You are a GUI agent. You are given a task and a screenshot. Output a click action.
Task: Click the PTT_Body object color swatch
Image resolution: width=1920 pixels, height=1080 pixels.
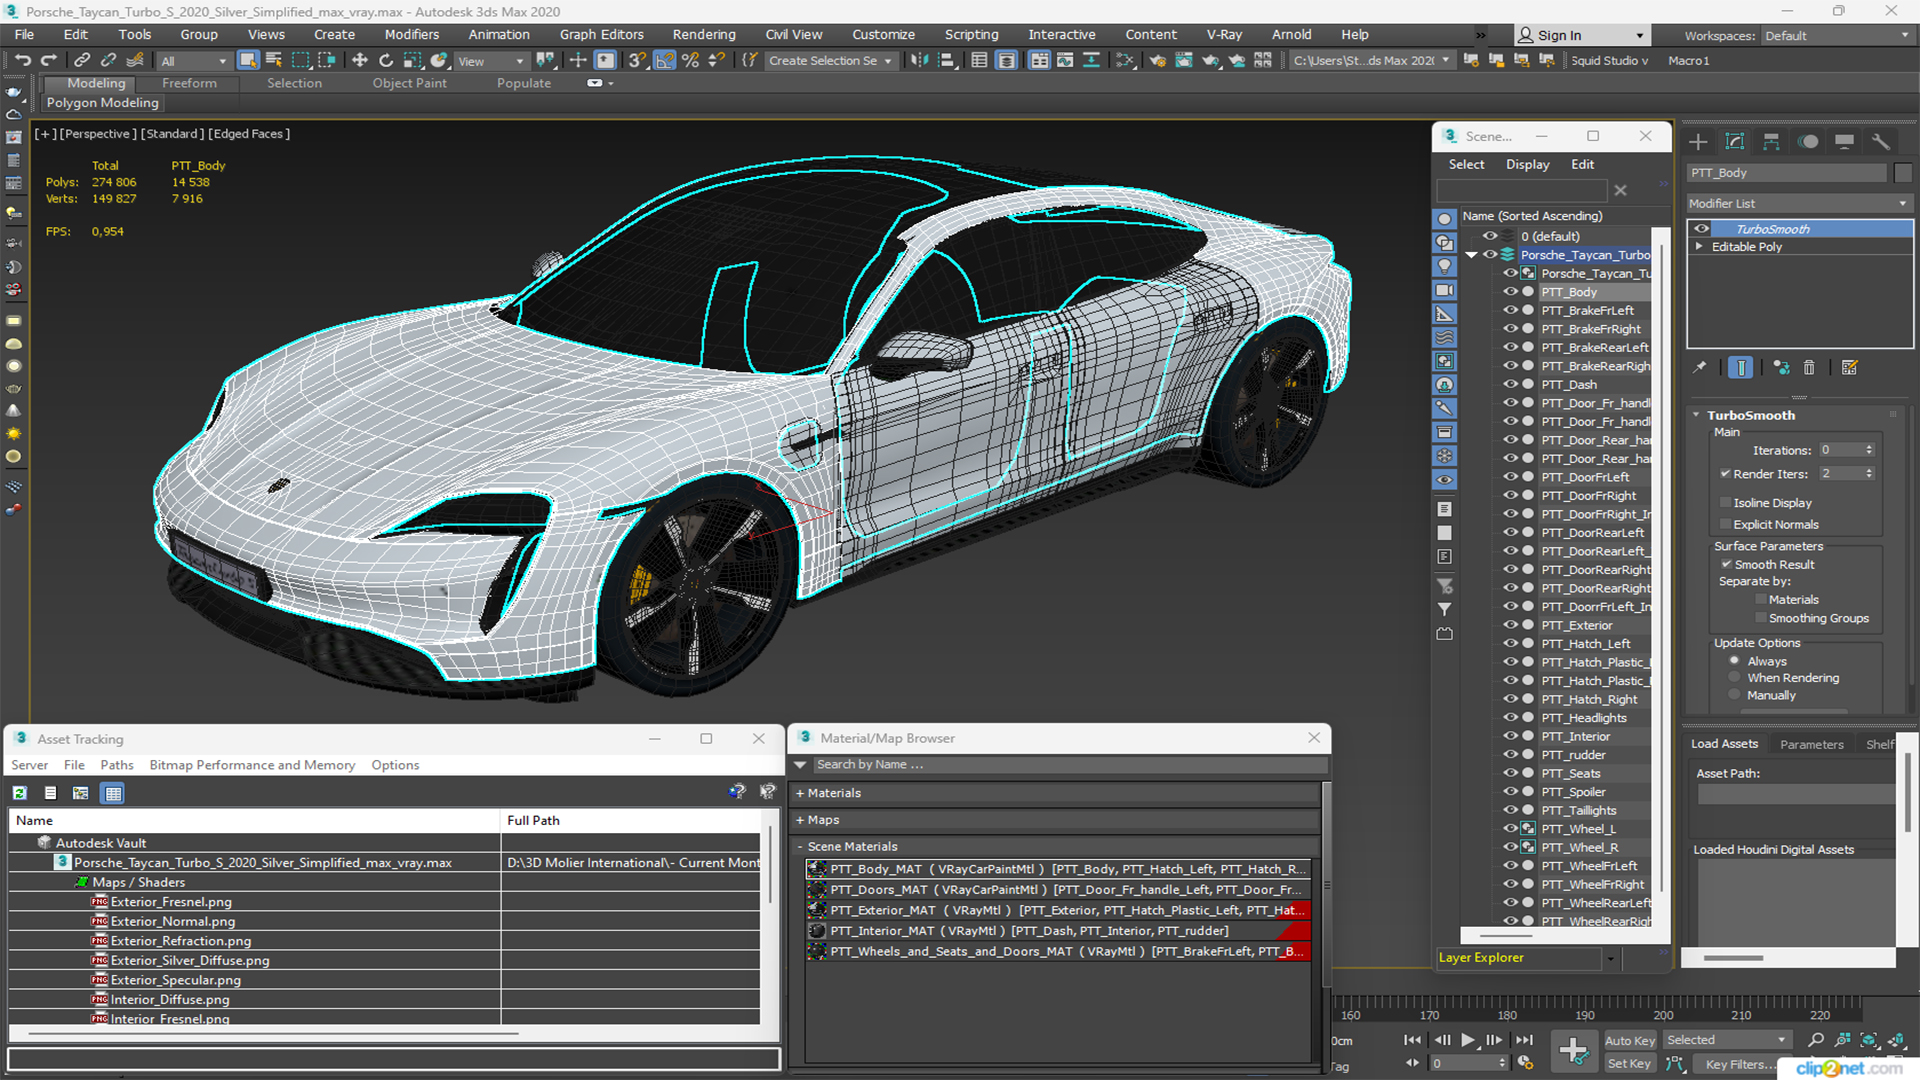[1902, 173]
